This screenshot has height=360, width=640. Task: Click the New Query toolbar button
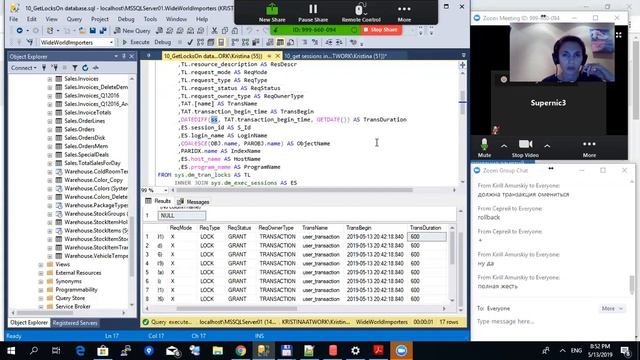132,31
